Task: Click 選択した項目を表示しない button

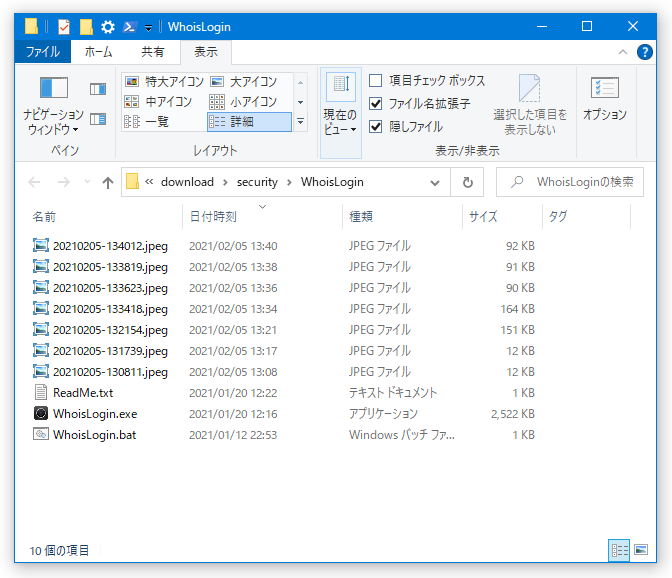Action: click(530, 105)
